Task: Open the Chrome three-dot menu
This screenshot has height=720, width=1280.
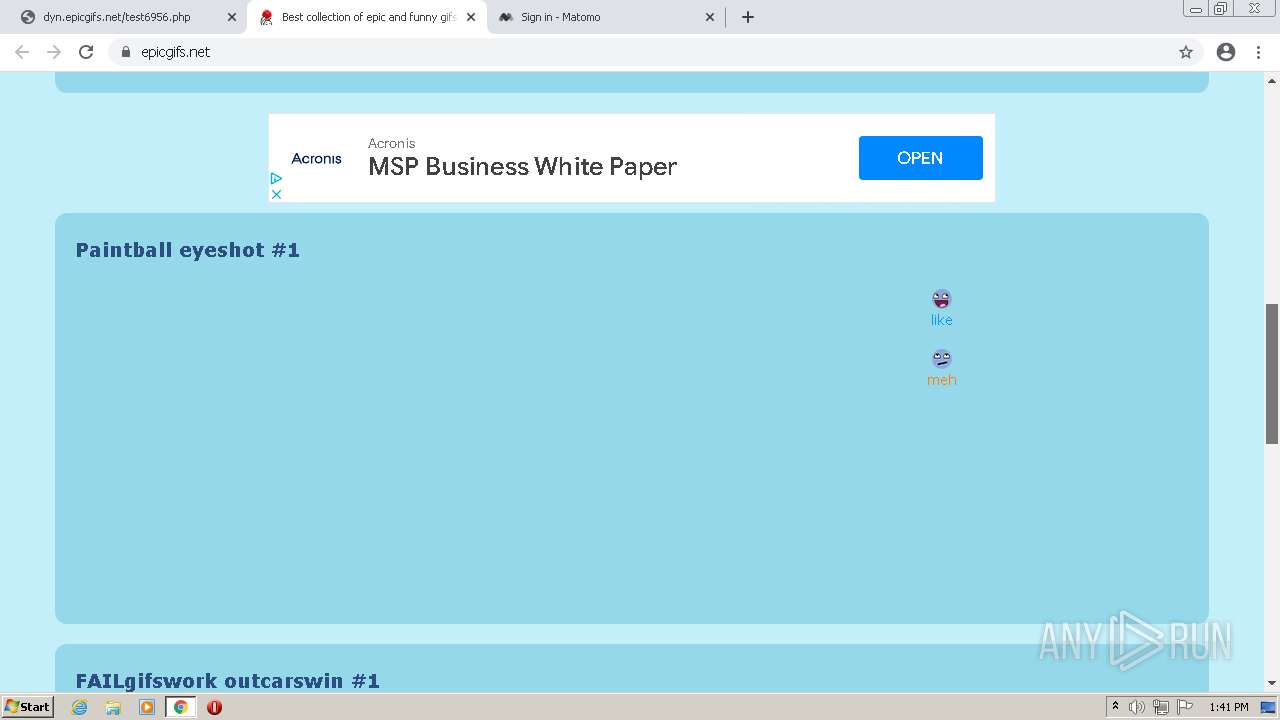Action: [x=1259, y=52]
